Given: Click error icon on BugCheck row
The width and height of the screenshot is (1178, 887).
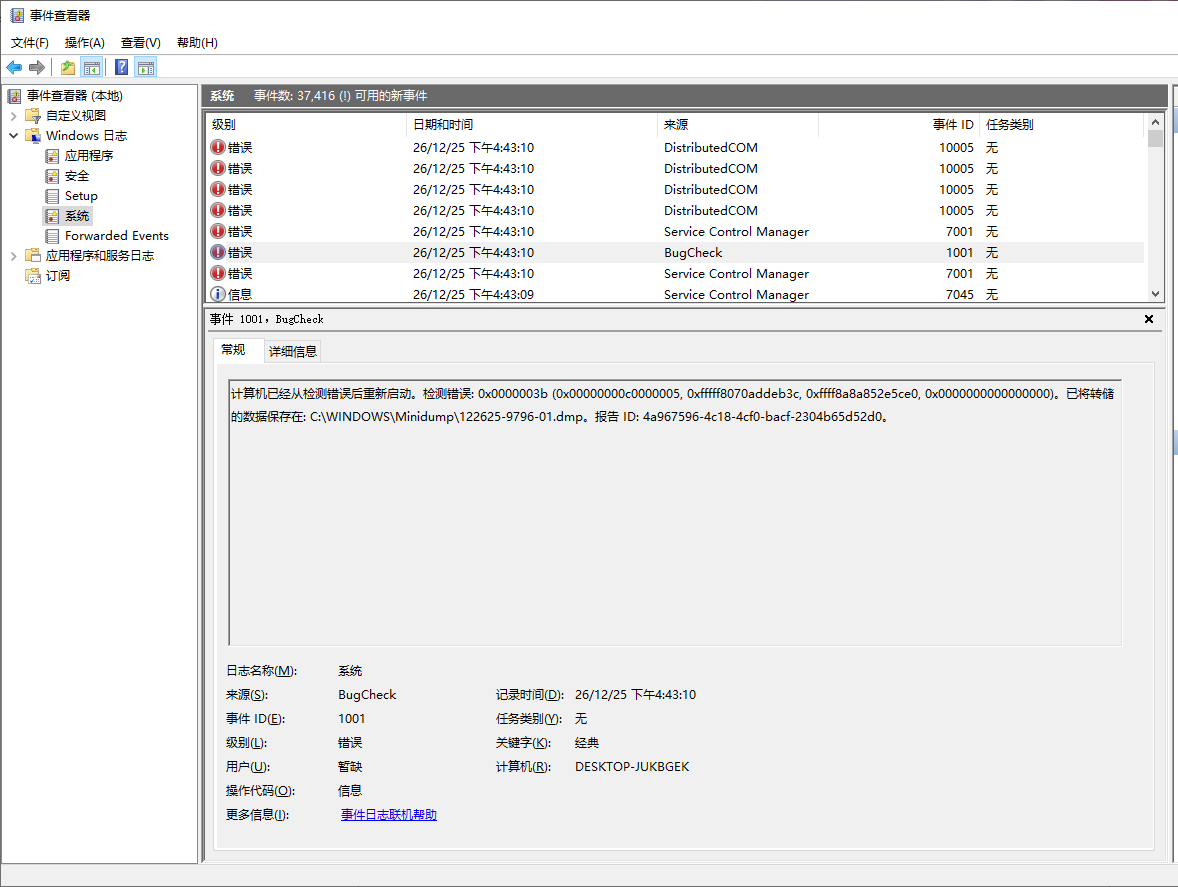Looking at the screenshot, I should tap(218, 252).
